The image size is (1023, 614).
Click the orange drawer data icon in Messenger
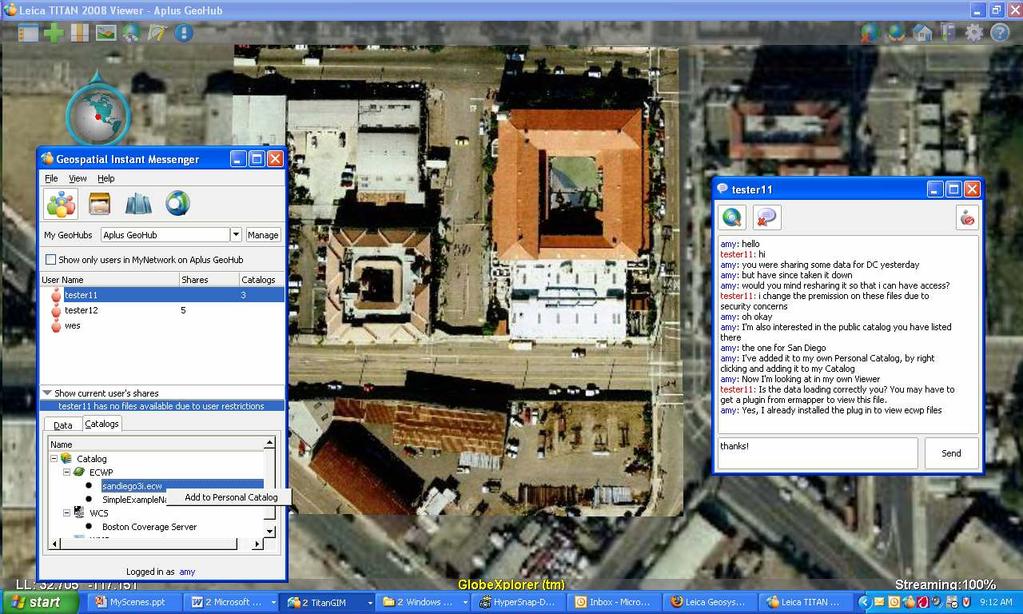[x=99, y=204]
